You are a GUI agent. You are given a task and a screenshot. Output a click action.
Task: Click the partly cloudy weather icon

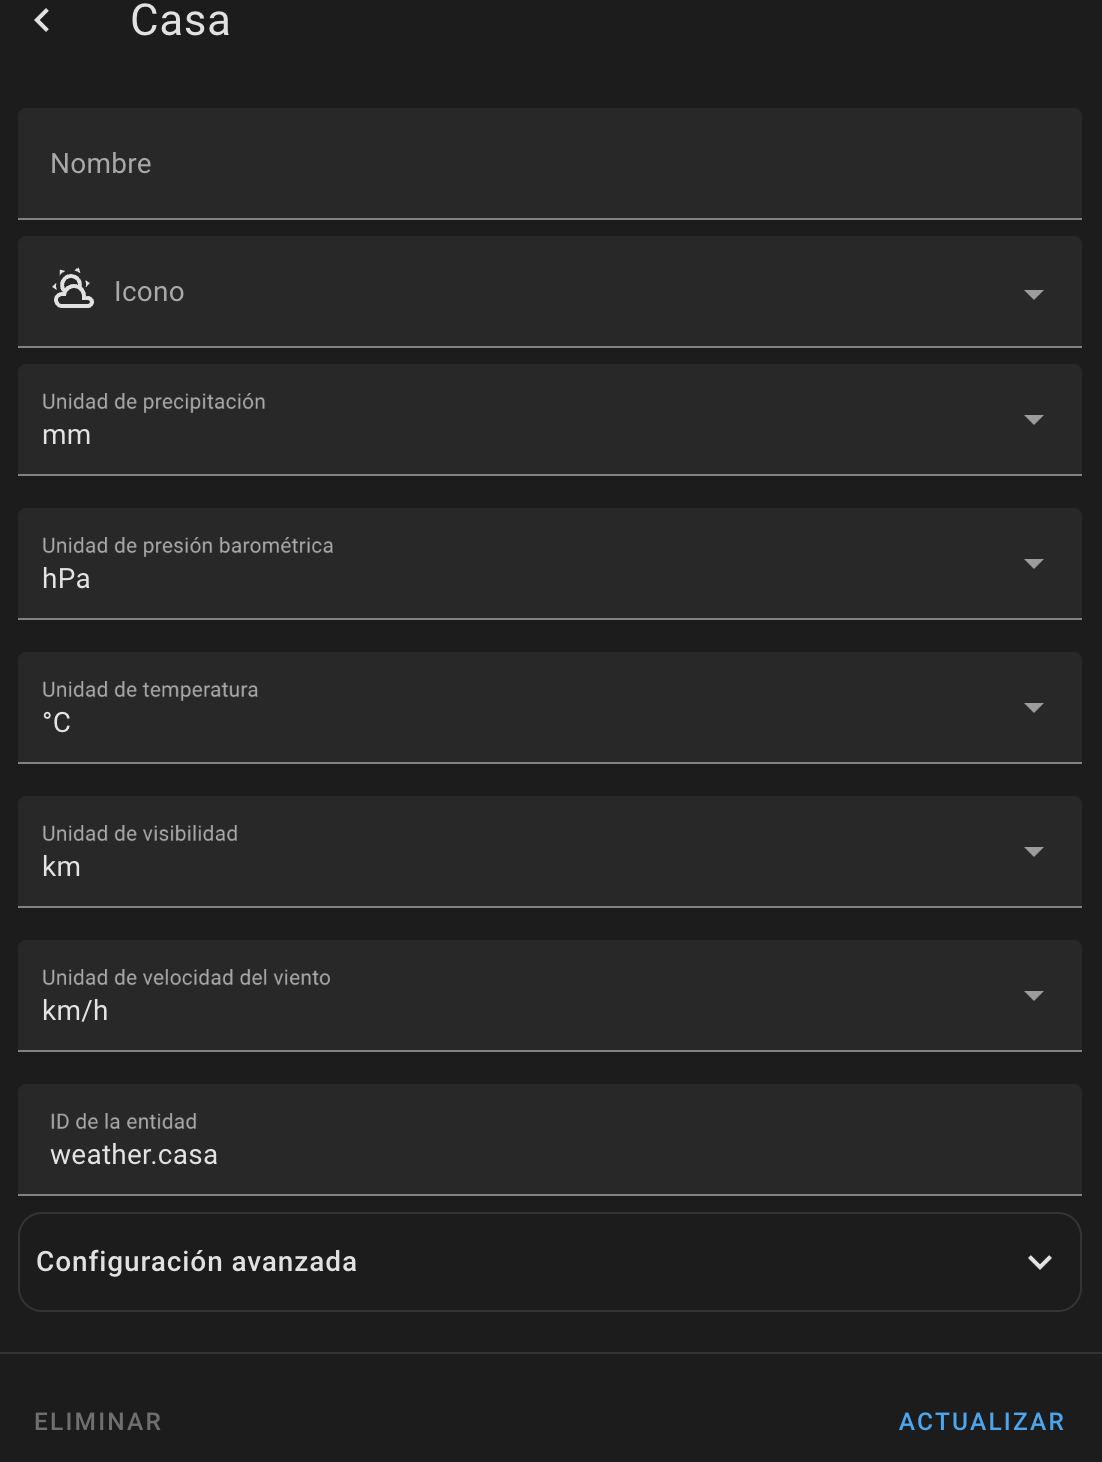tap(71, 291)
